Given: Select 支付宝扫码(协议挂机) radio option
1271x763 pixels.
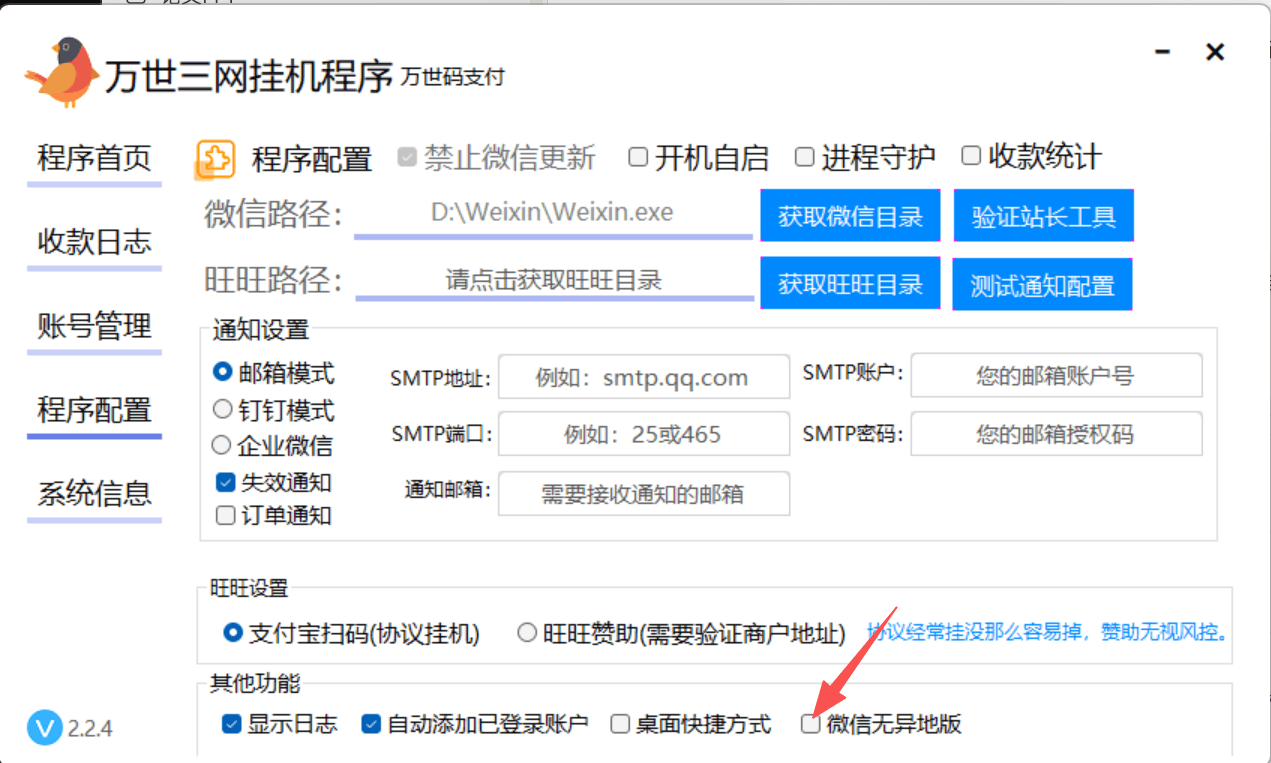Looking at the screenshot, I should (233, 633).
